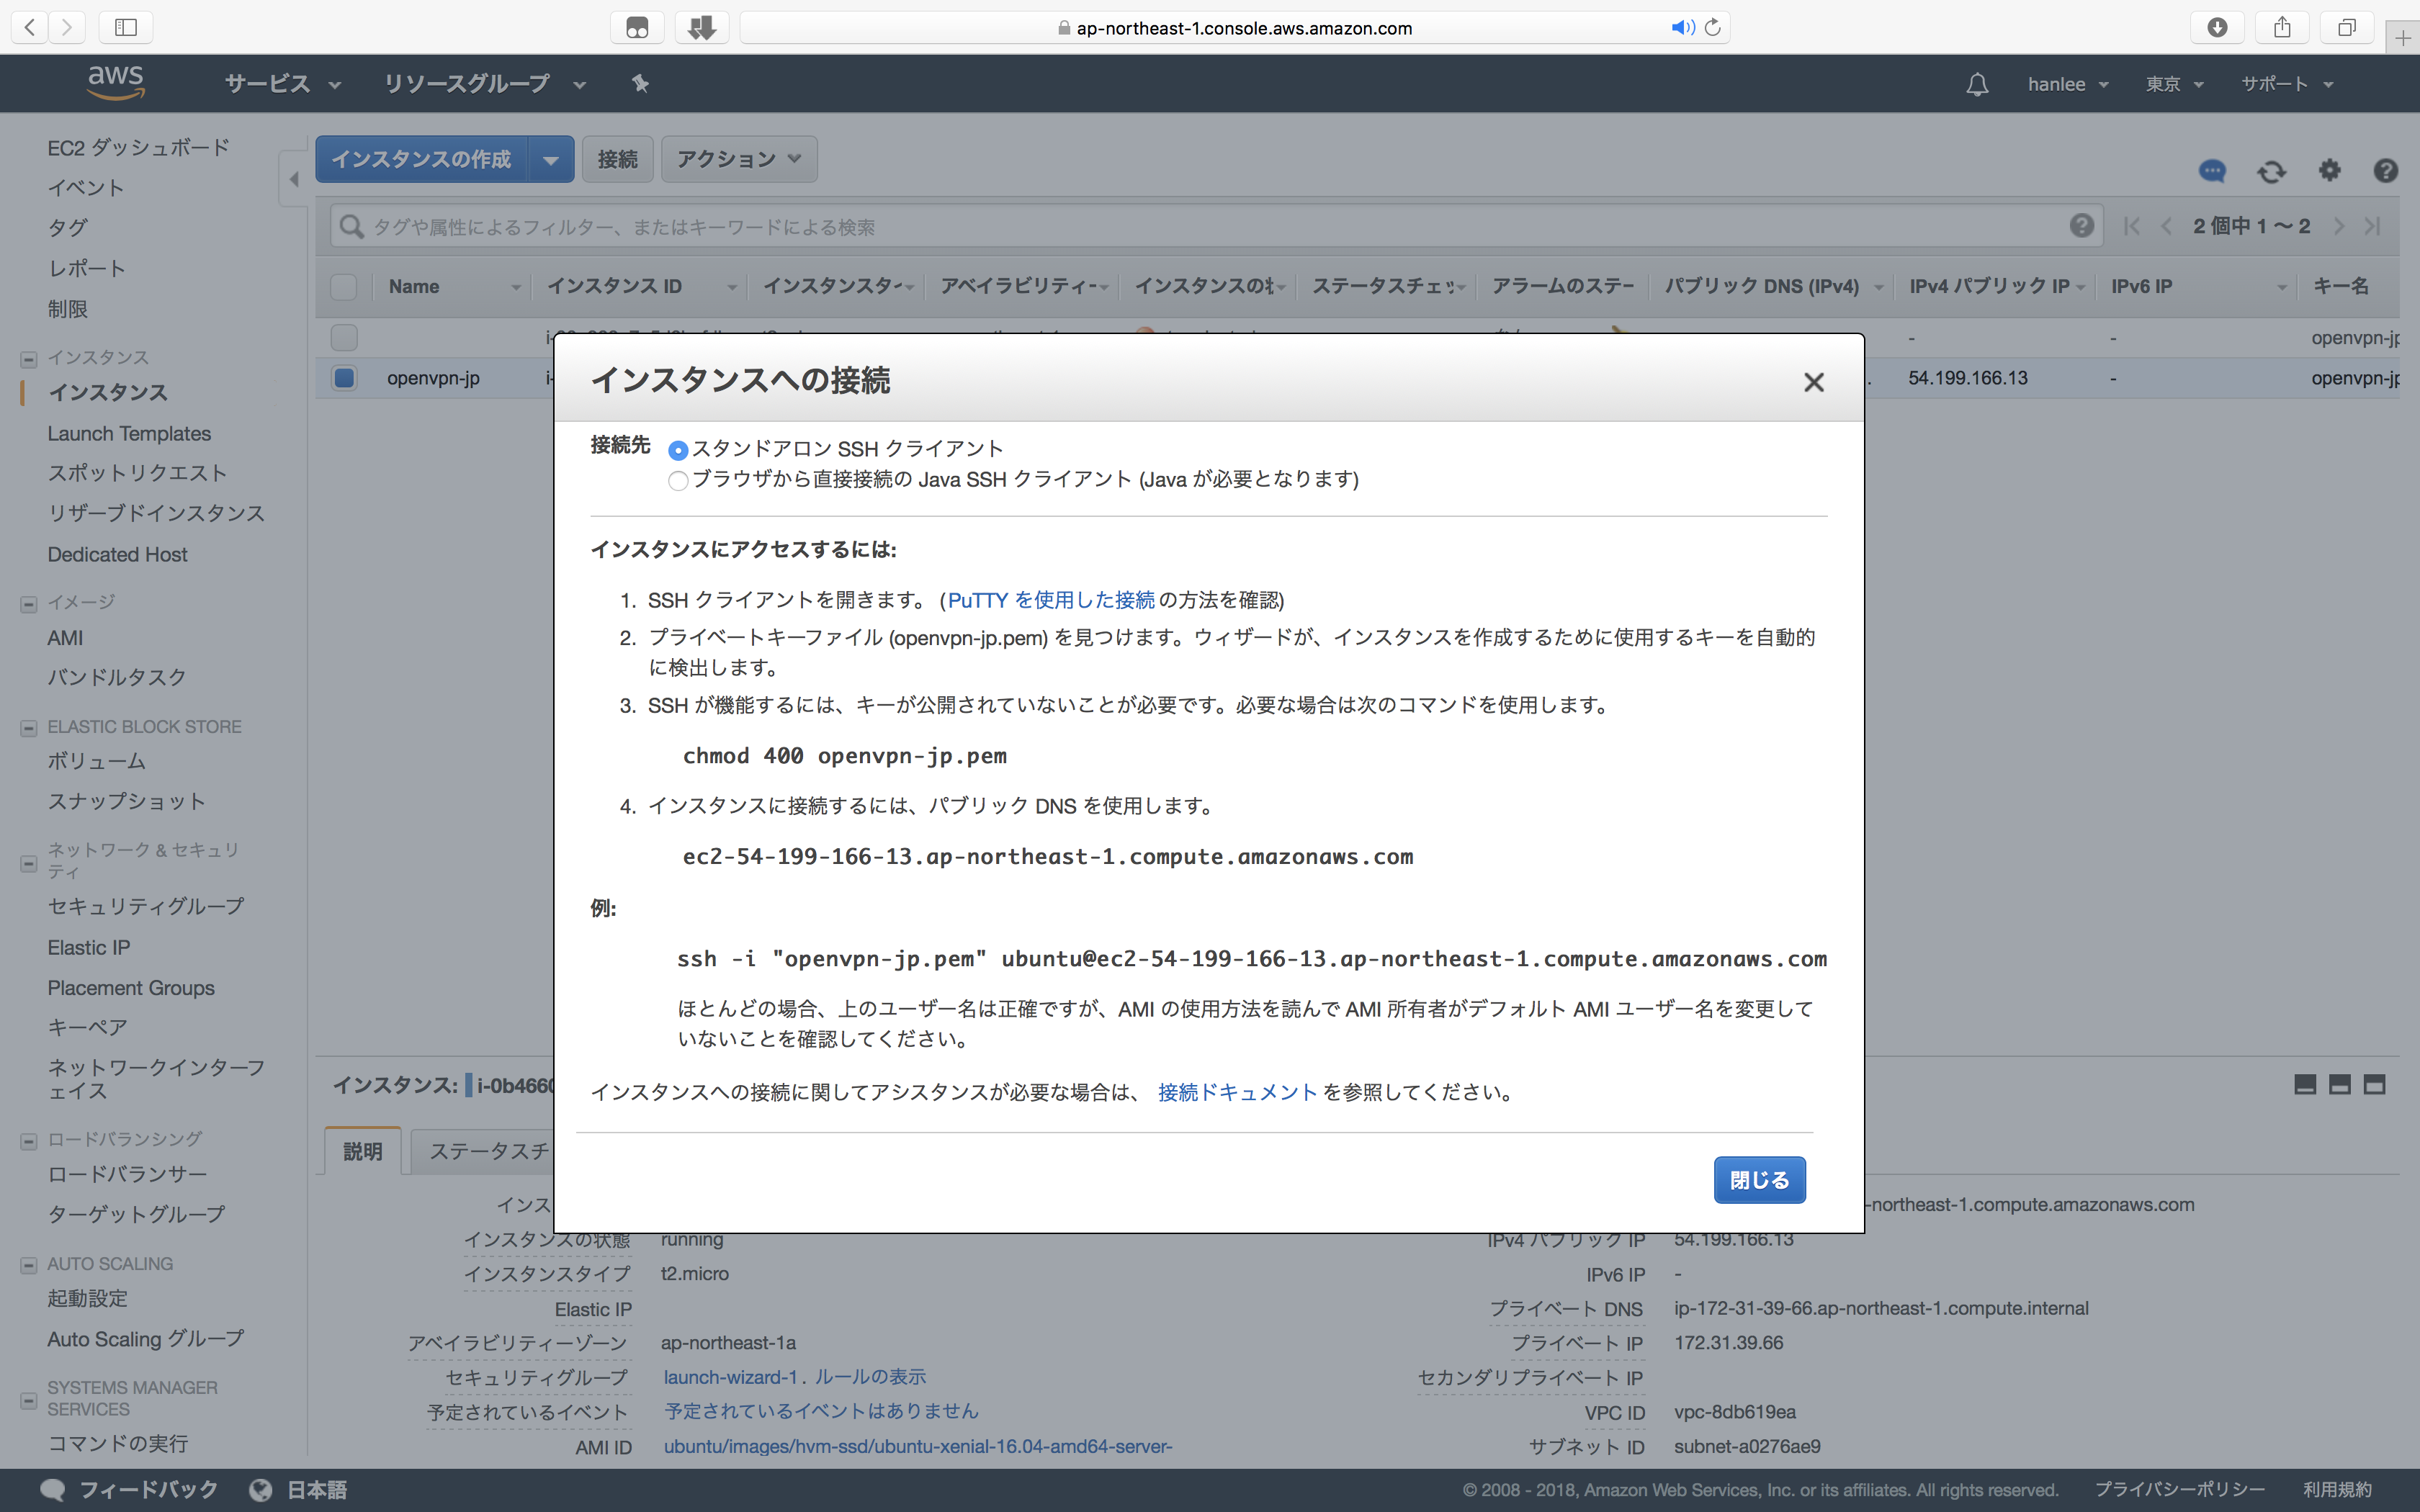The image size is (2420, 1512).
Task: Maximize the details pane layout icon
Action: click(x=2374, y=1085)
